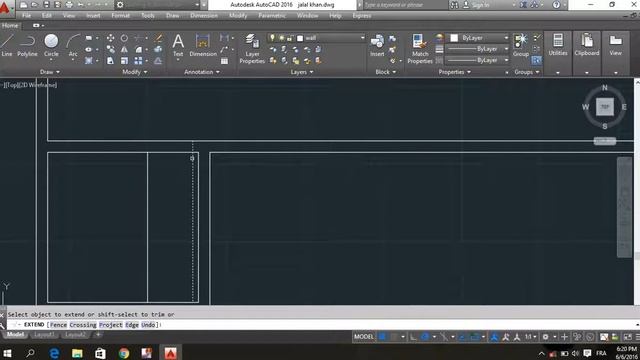640x360 pixels.
Task: Click the Array tool icon
Action: tap(138, 61)
